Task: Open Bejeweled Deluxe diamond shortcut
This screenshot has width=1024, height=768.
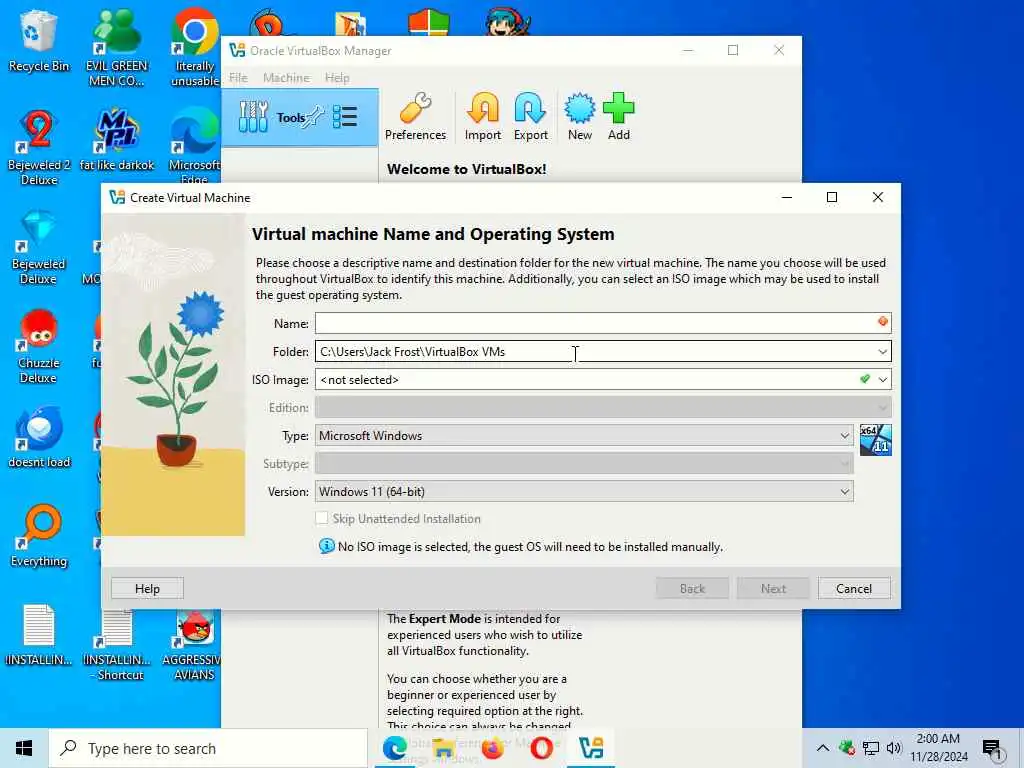Action: [39, 247]
